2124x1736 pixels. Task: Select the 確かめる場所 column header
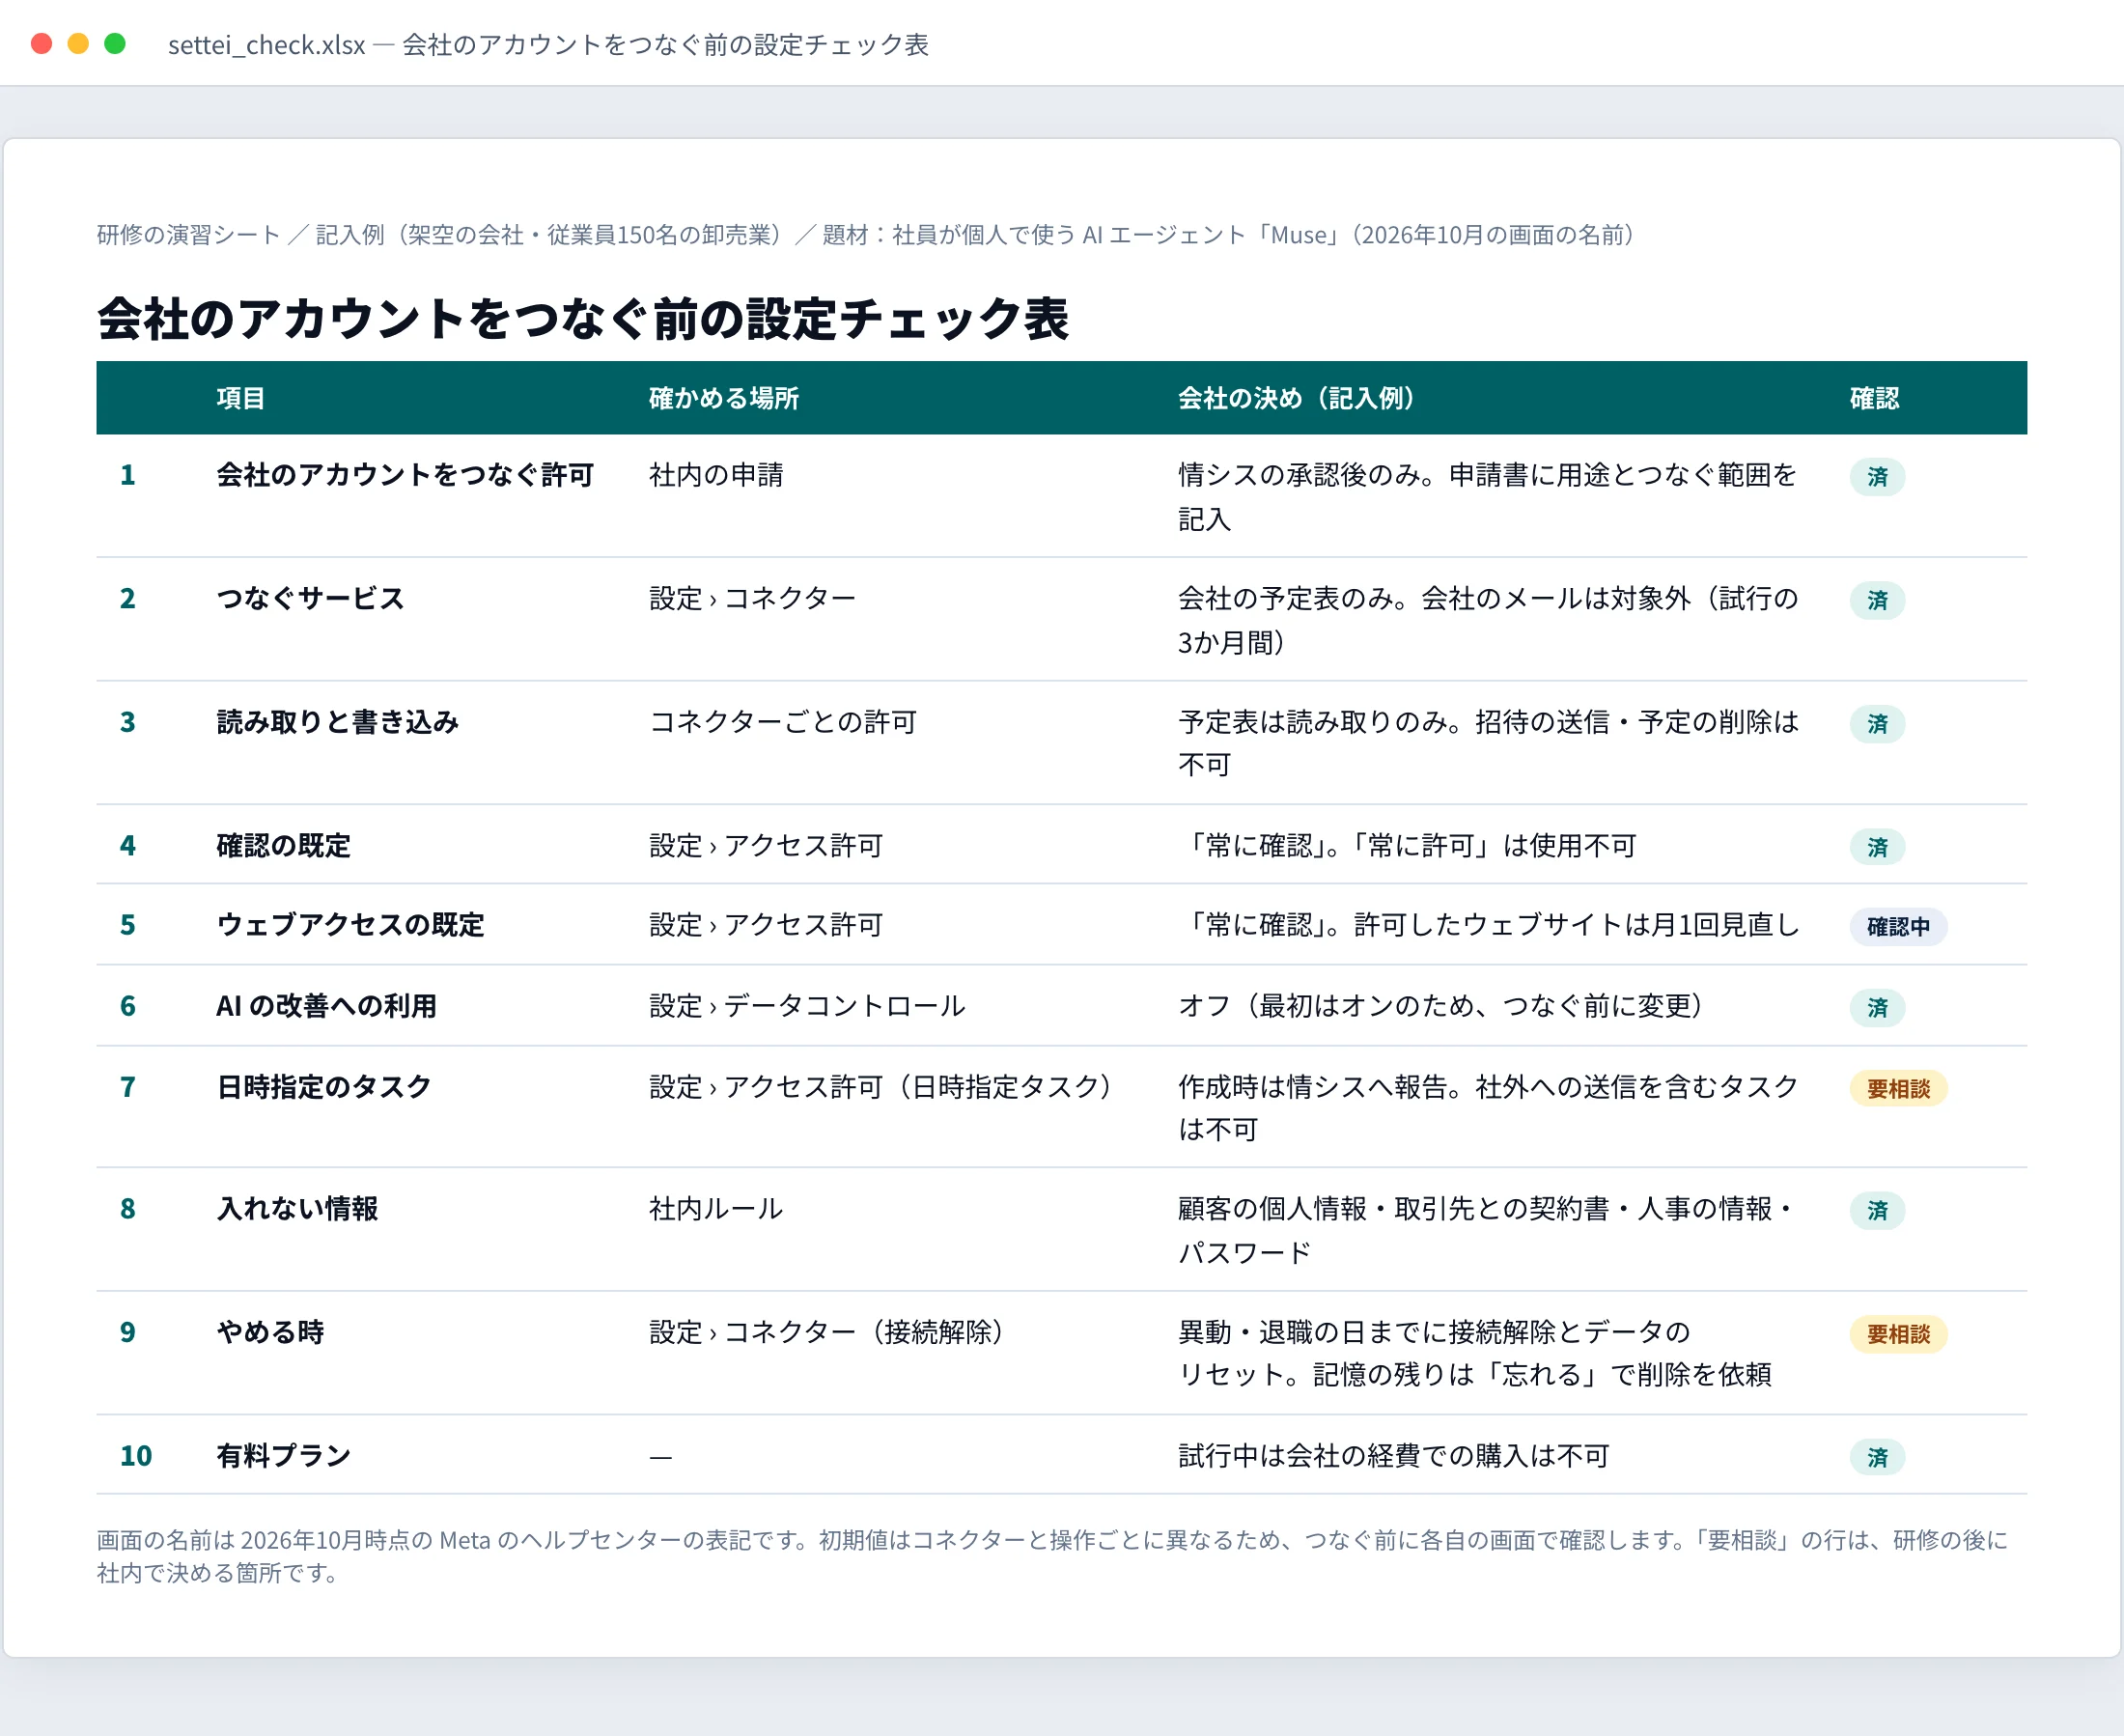pos(724,398)
